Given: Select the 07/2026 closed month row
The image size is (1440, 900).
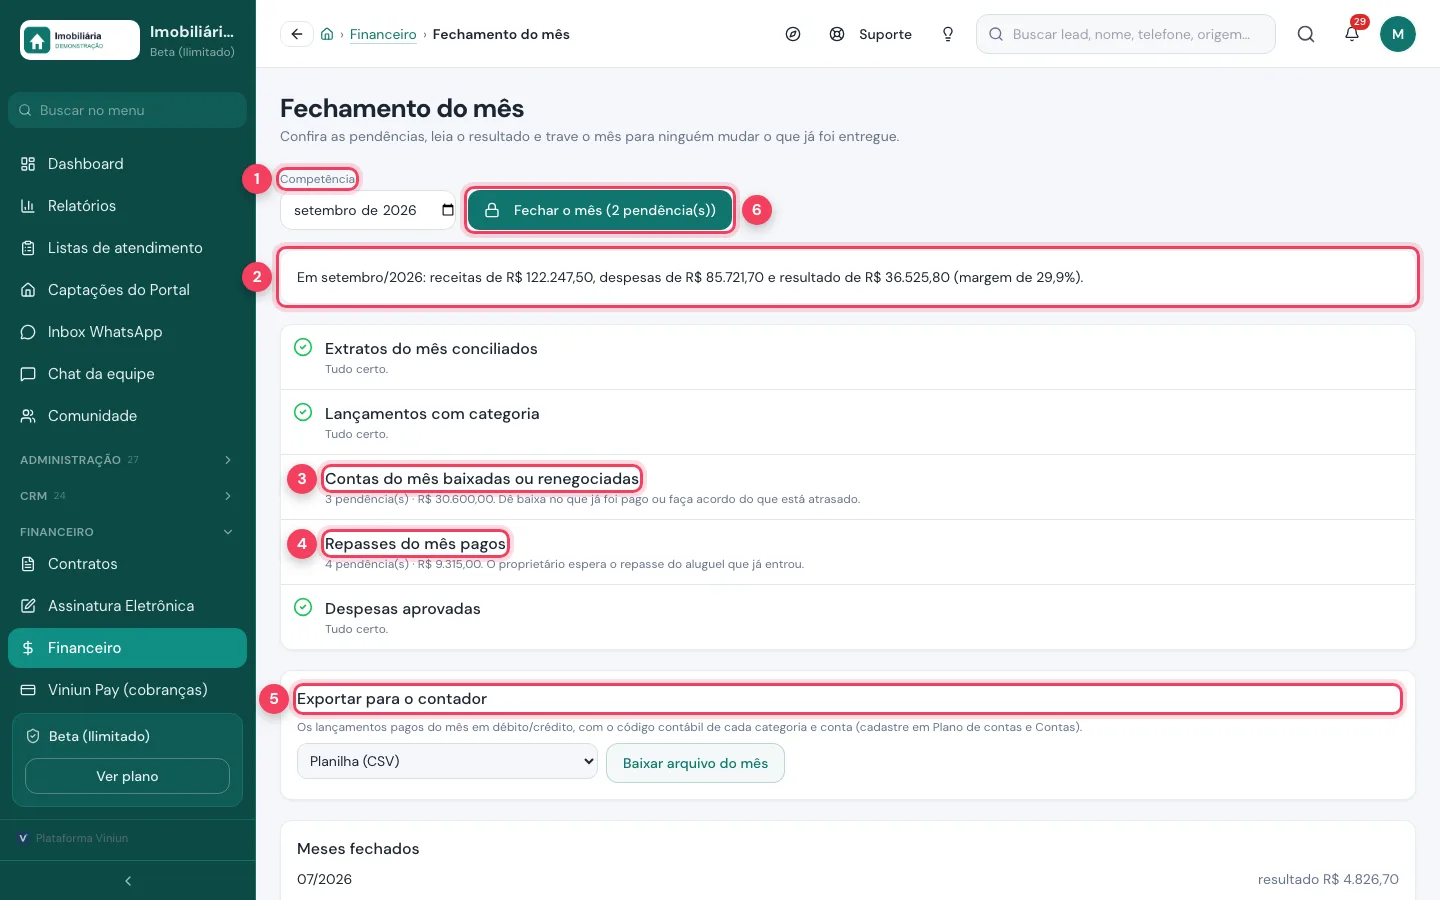Looking at the screenshot, I should coord(848,880).
